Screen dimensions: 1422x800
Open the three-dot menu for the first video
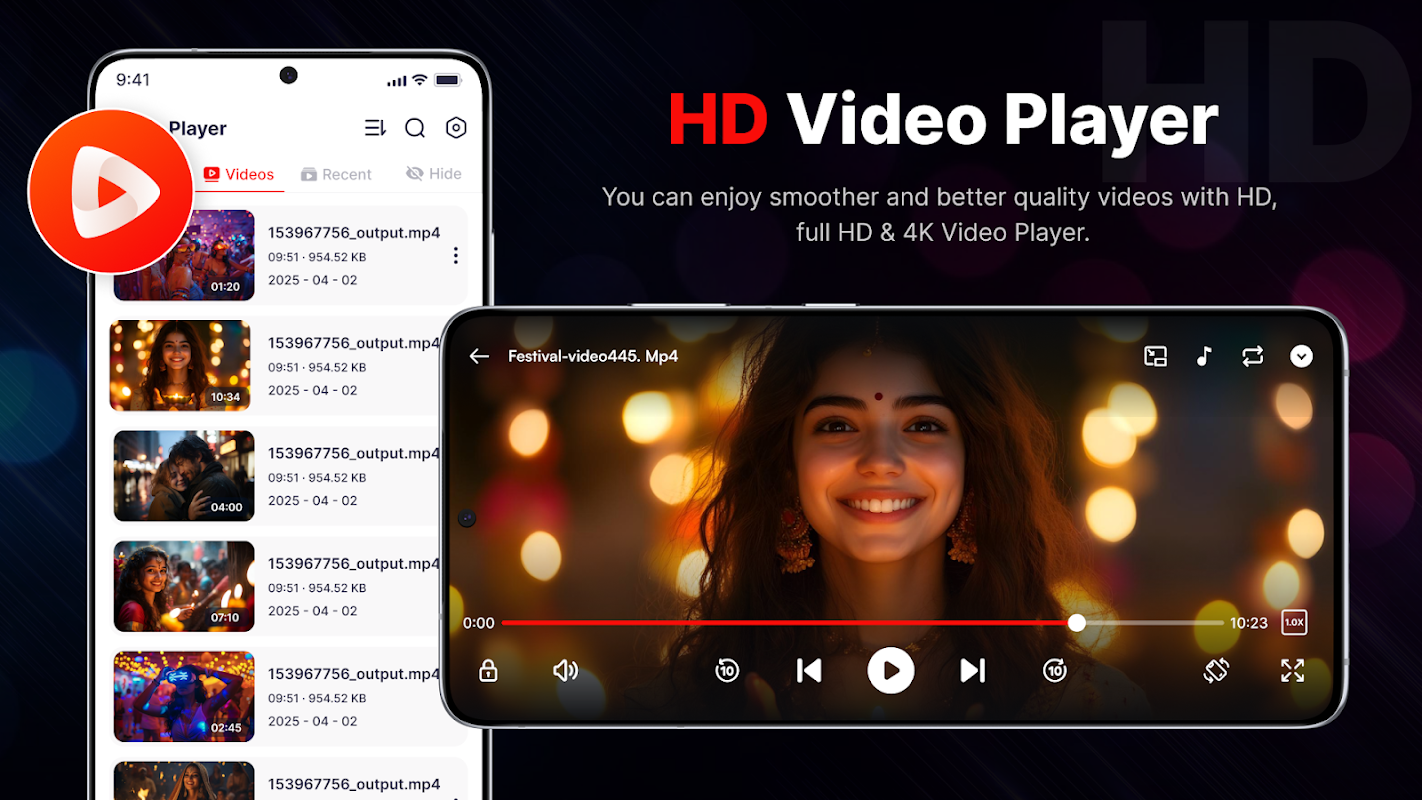click(455, 256)
